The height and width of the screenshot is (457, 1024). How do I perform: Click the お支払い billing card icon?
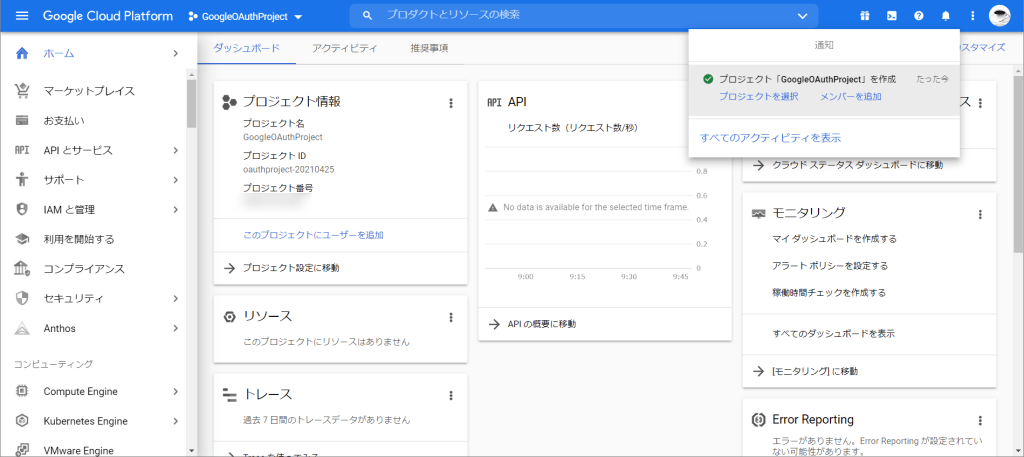click(x=22, y=121)
